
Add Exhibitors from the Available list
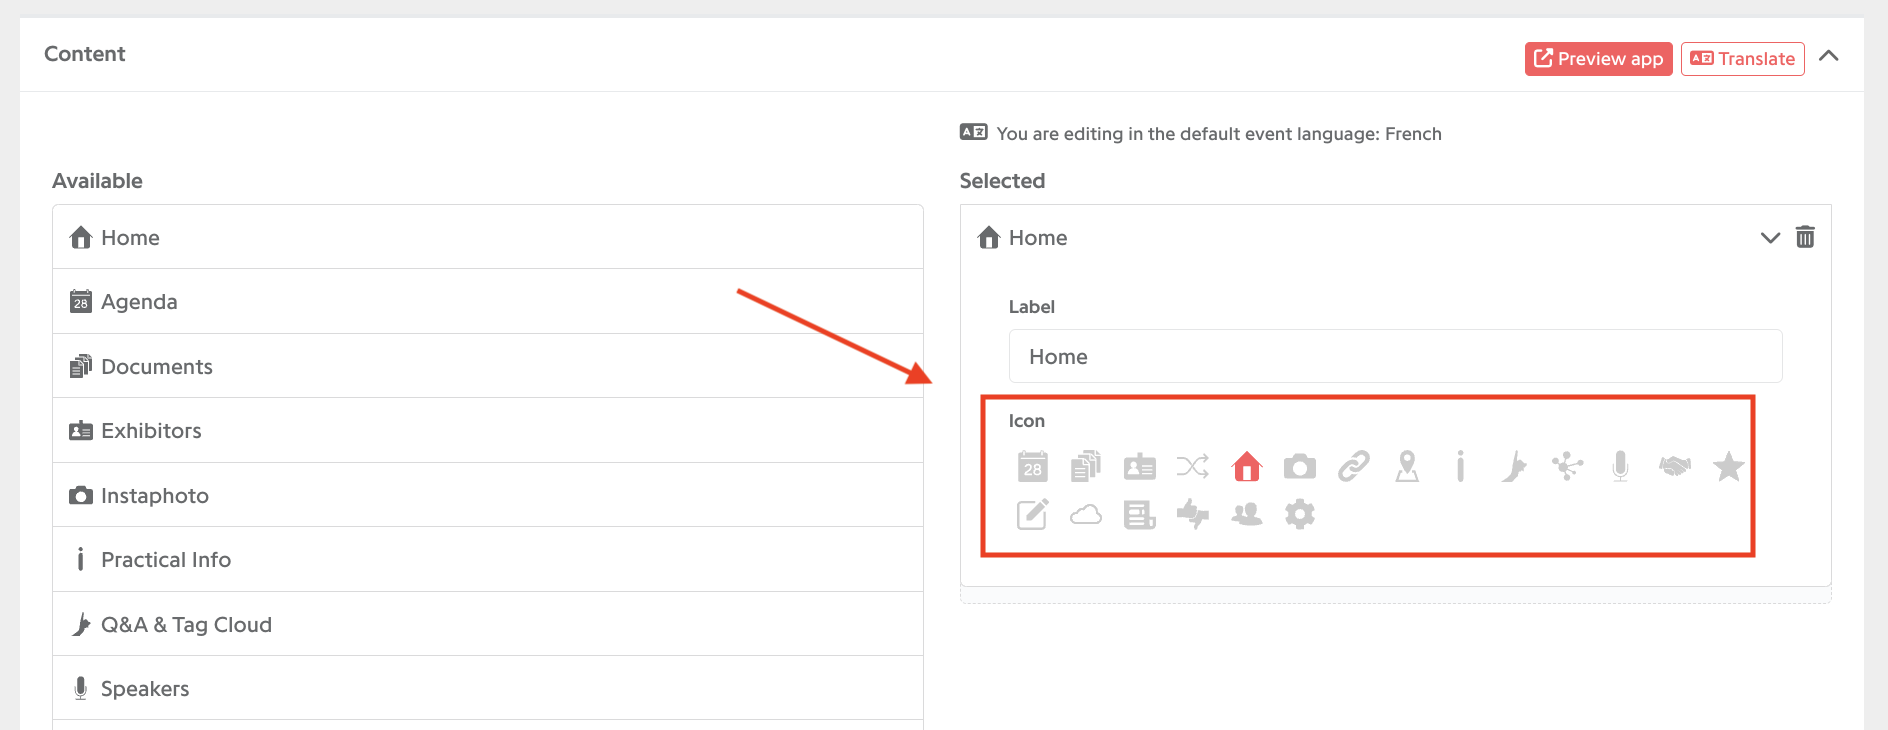(487, 430)
